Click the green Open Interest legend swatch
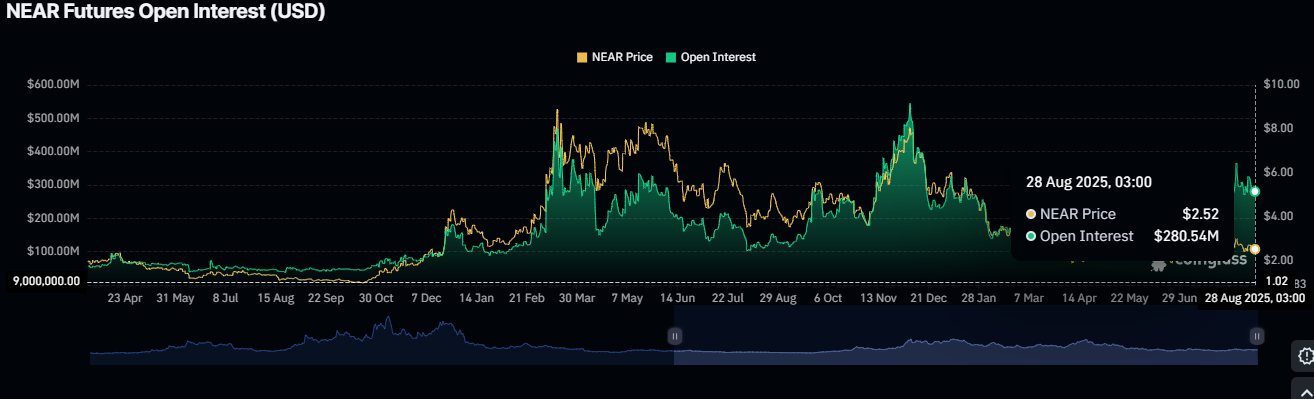 coord(671,57)
